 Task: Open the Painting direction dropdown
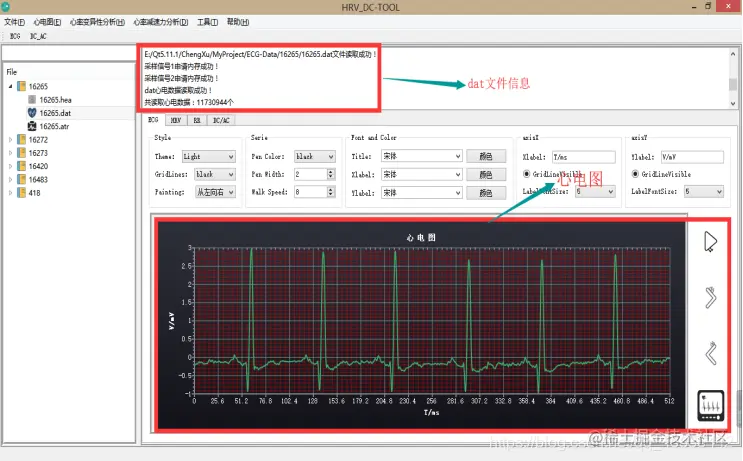click(215, 192)
